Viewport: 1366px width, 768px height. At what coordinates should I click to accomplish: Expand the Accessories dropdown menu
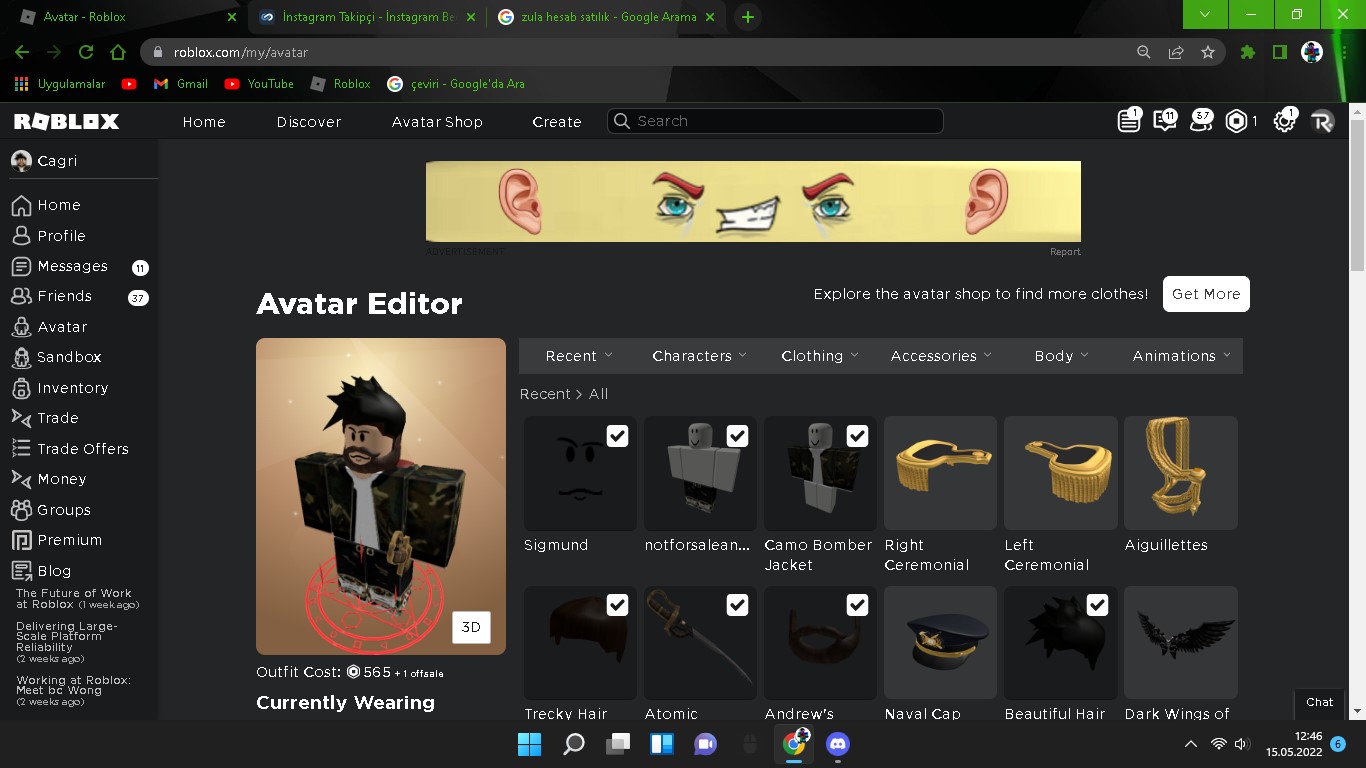[x=941, y=356]
